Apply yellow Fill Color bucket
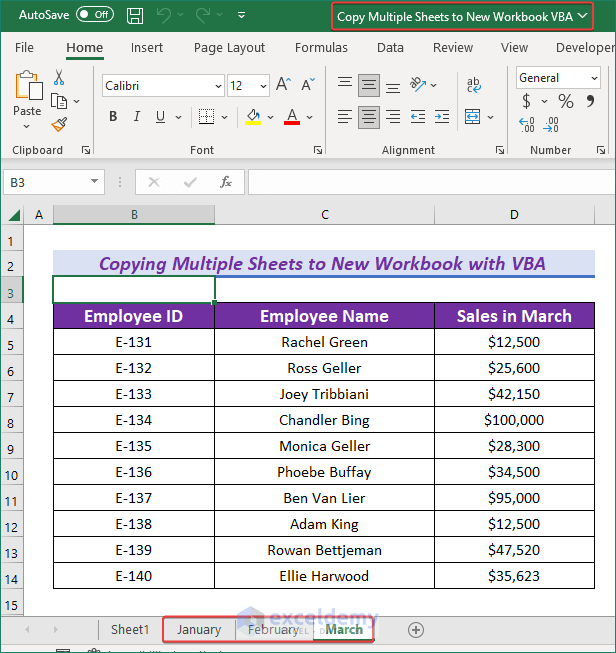 pyautogui.click(x=253, y=117)
